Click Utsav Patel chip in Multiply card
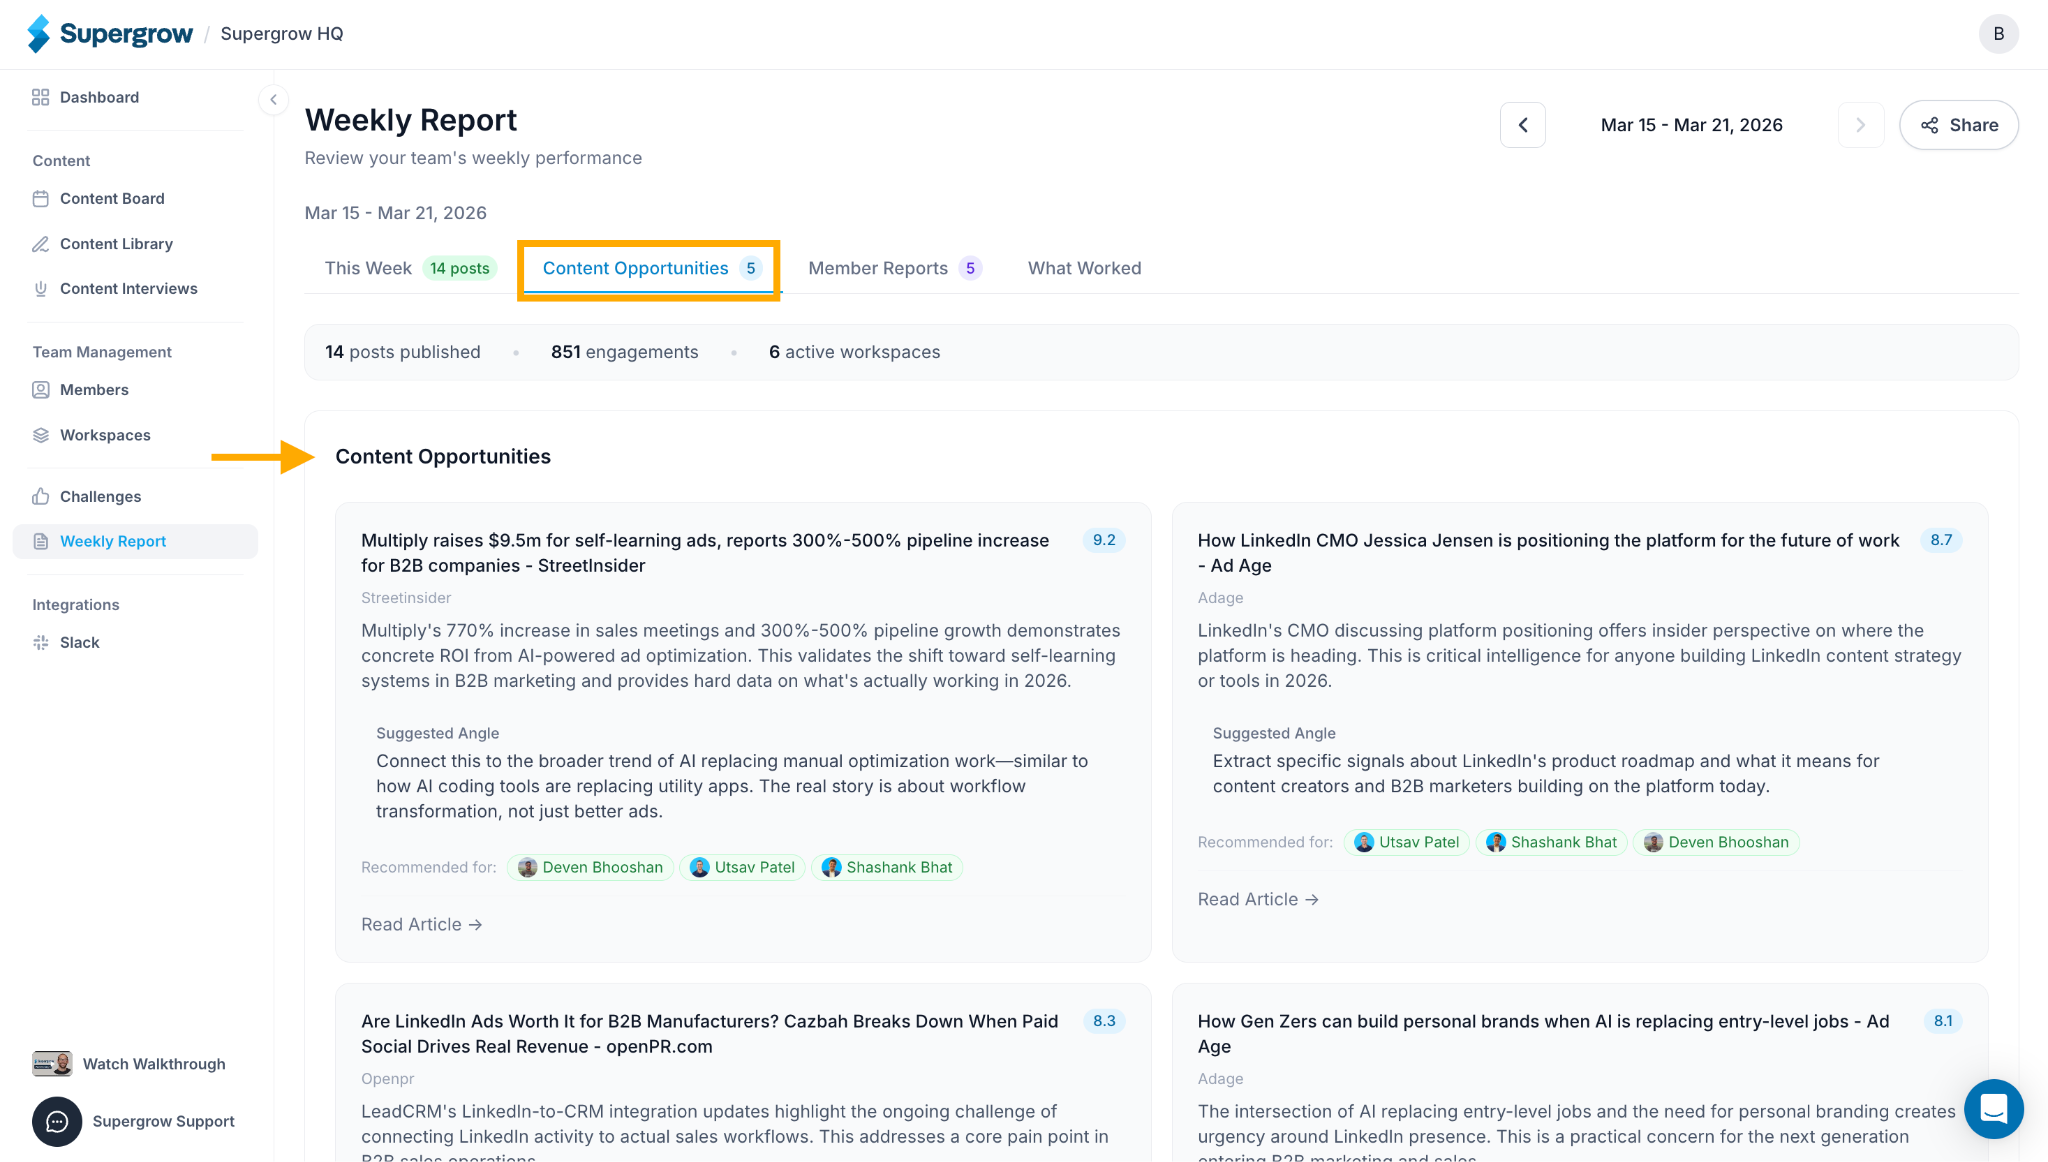Image resolution: width=2048 pixels, height=1162 pixels. click(x=742, y=867)
